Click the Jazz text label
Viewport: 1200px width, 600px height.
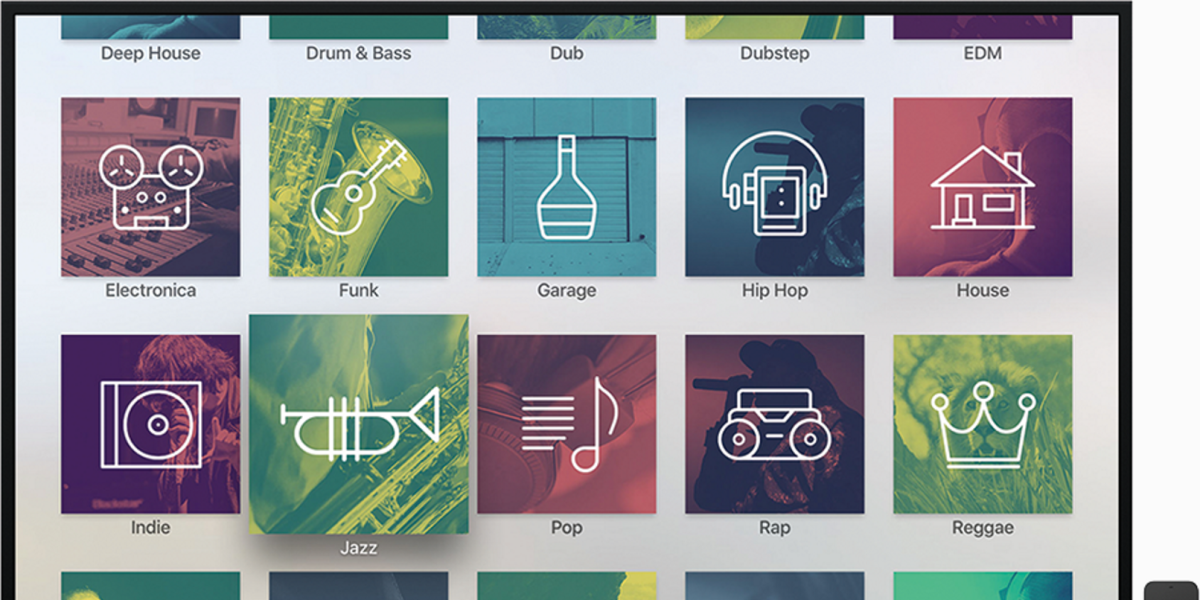359,548
